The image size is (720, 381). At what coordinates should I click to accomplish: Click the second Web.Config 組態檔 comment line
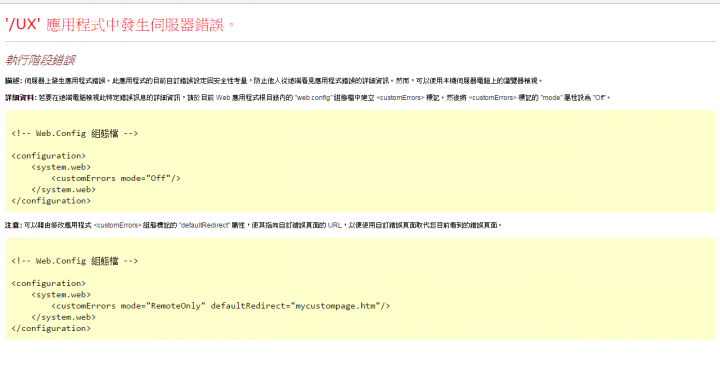click(74, 261)
